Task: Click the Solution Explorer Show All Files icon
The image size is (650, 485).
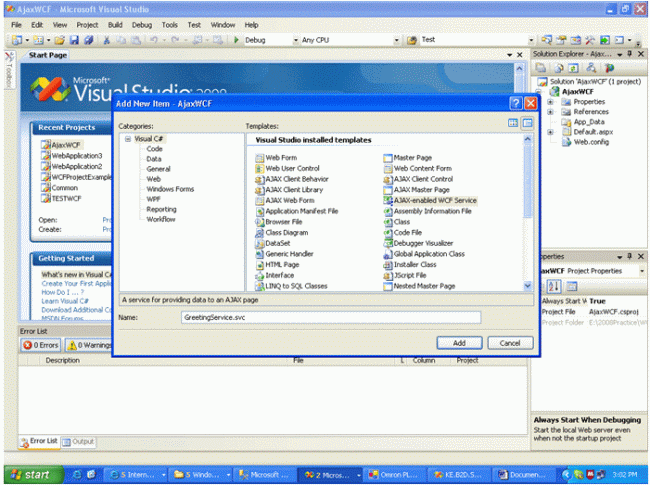Action: pyautogui.click(x=558, y=68)
